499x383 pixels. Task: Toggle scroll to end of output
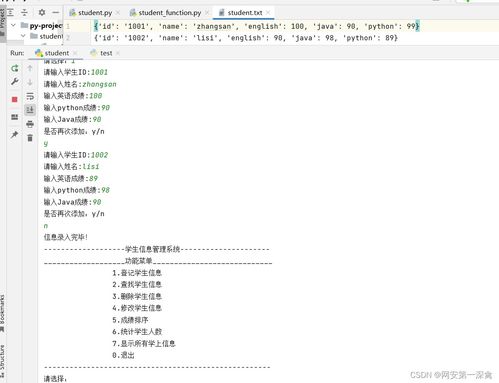tap(30, 110)
